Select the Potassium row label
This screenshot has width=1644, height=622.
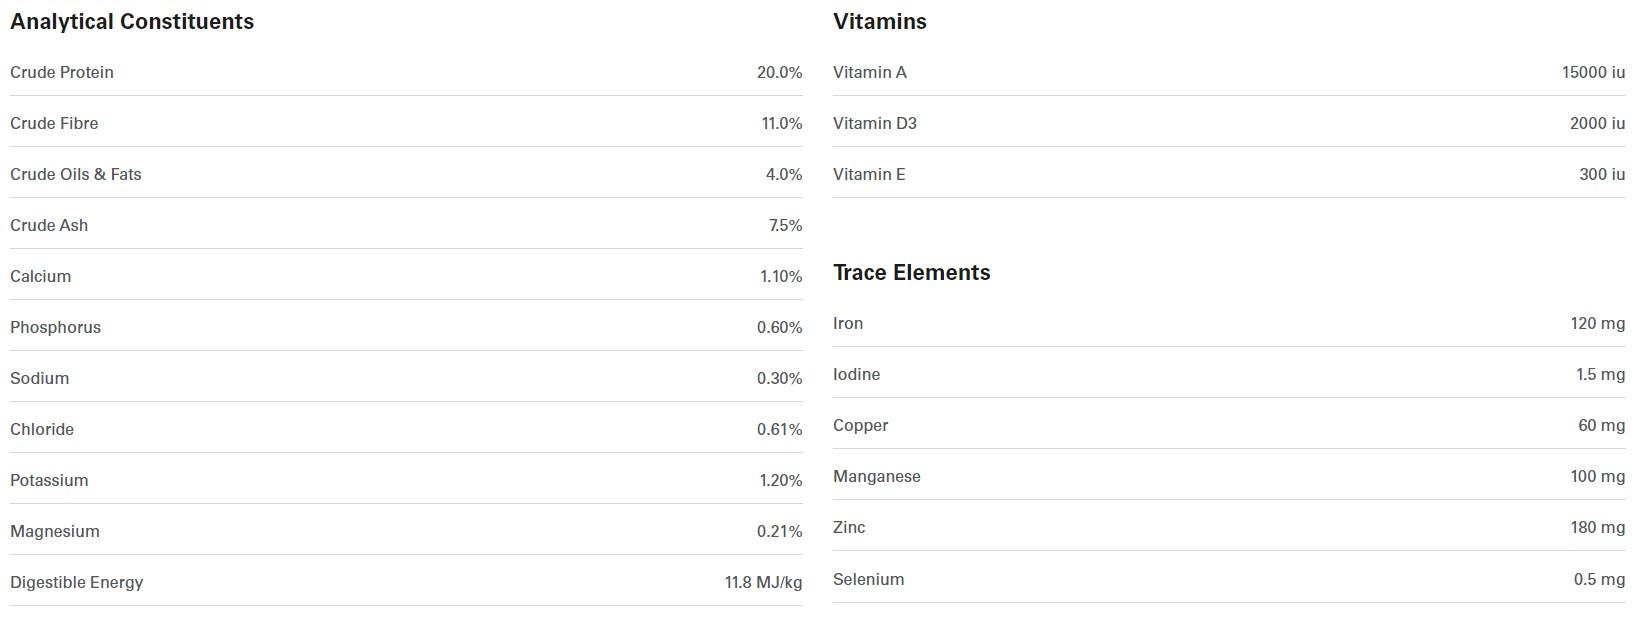pyautogui.click(x=49, y=481)
